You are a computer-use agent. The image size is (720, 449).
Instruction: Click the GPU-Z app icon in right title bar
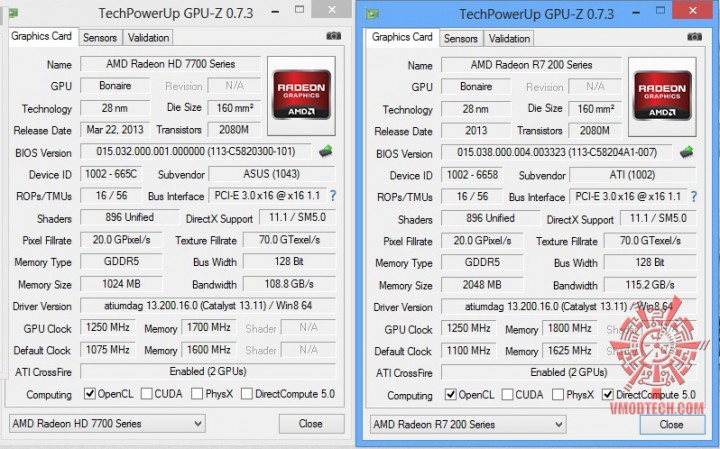pos(372,14)
